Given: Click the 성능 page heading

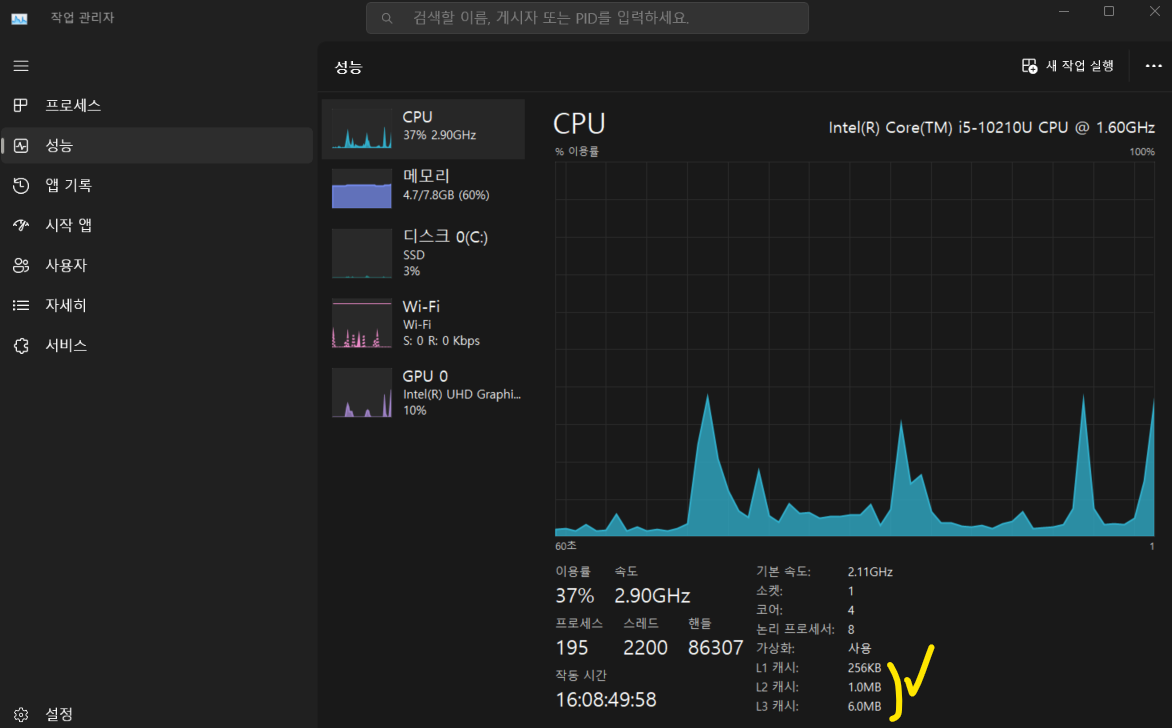Looking at the screenshot, I should pyautogui.click(x=348, y=67).
